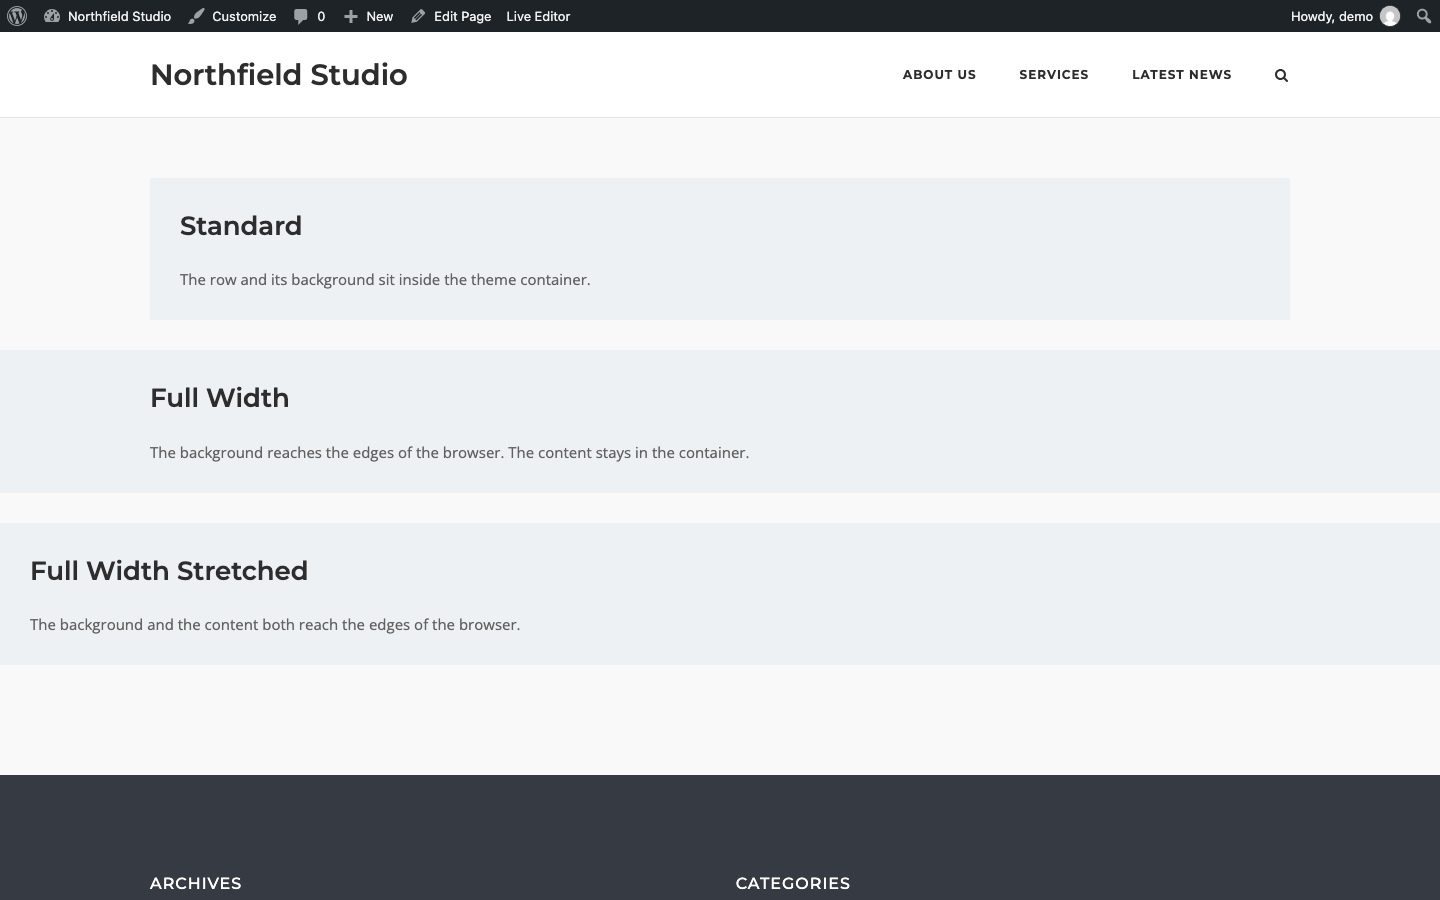Open Northfield Studio dashboard admin link

tap(108, 16)
